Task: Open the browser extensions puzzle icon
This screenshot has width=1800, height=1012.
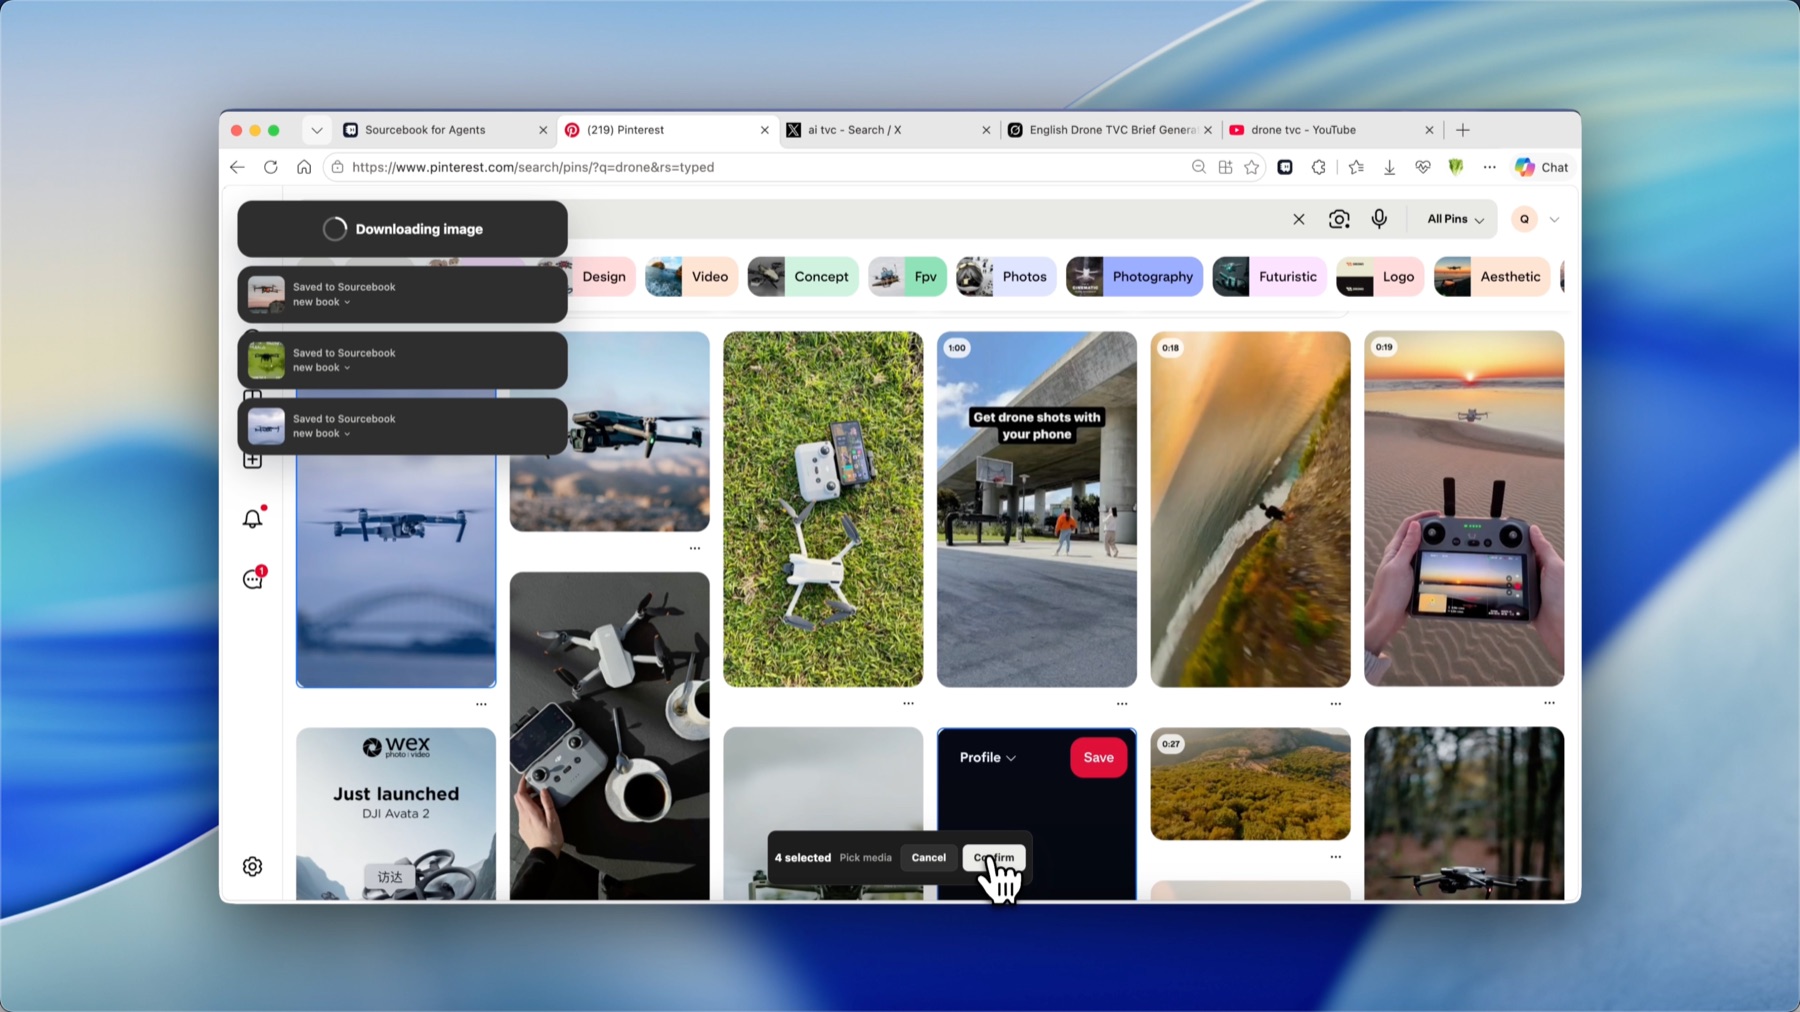Action: (x=1319, y=167)
